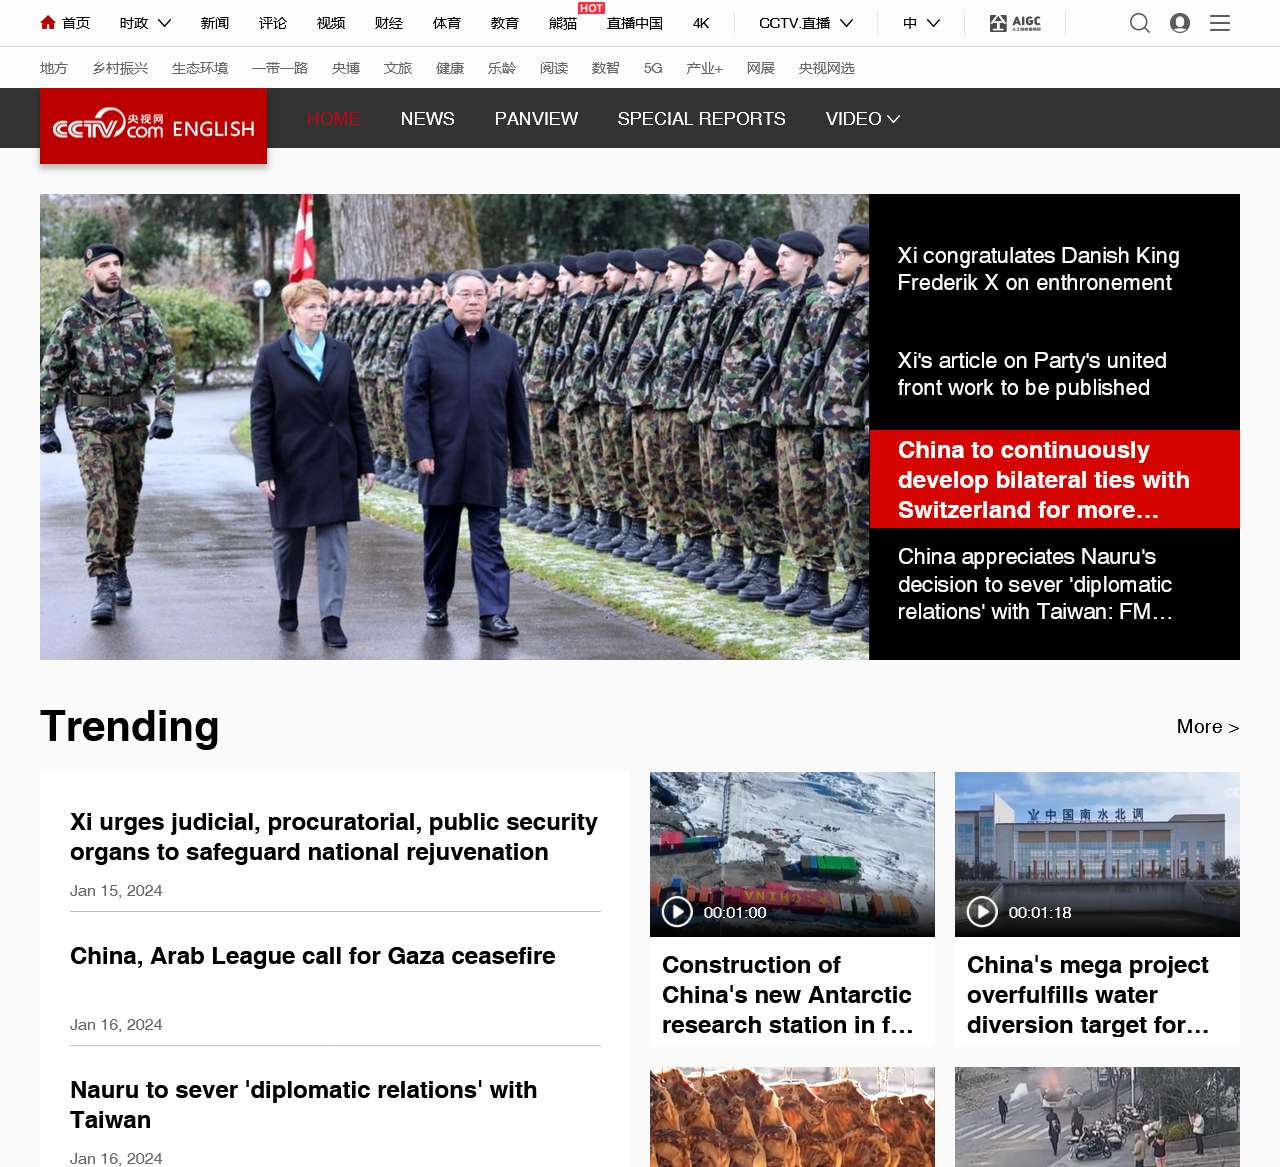Screen dimensions: 1280x1167
Task: Click the Trending More > link
Action: point(1208,727)
